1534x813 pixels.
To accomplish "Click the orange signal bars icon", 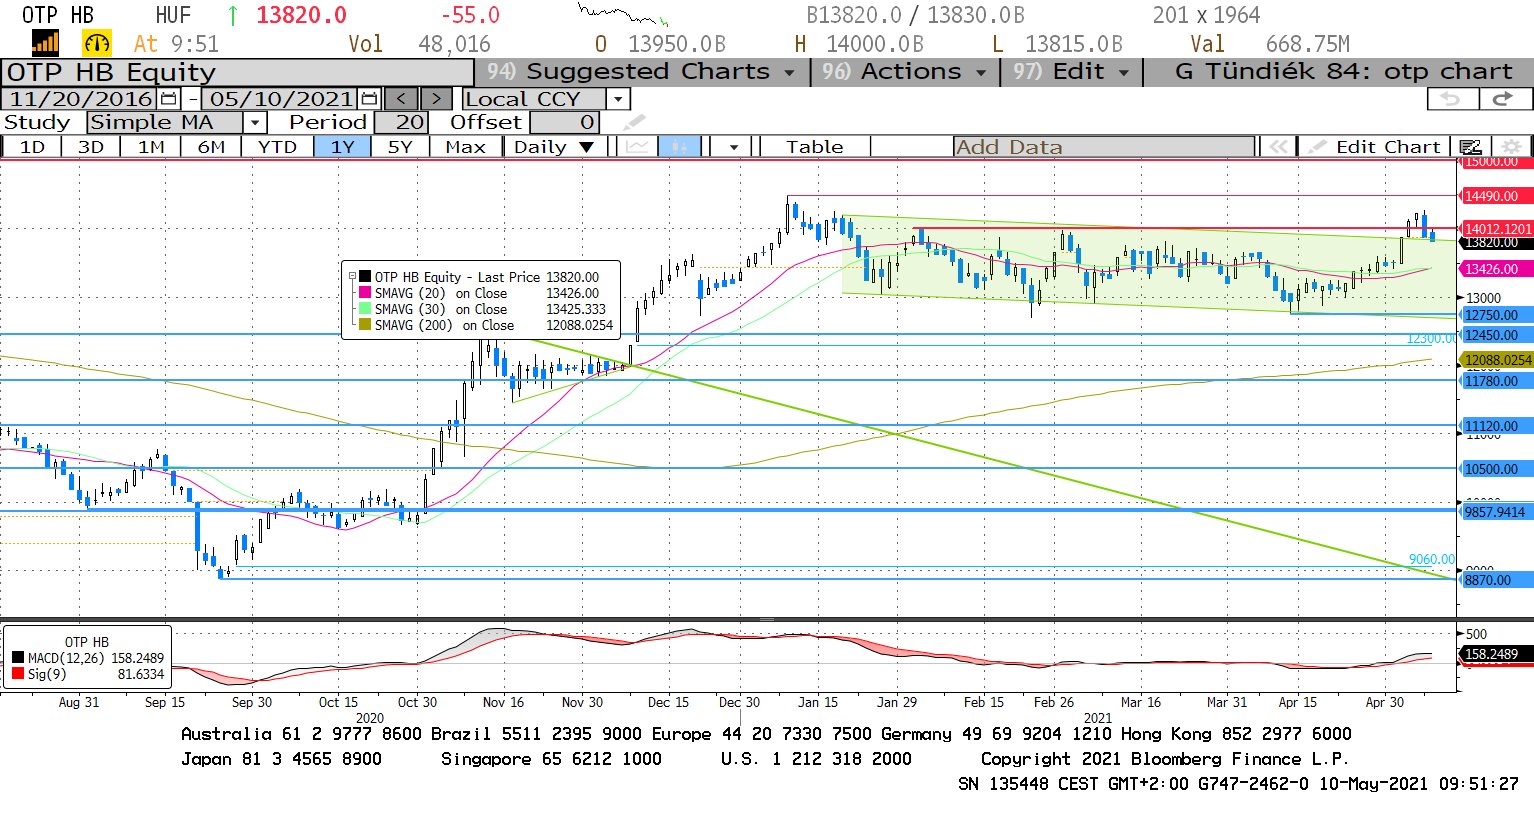I will tap(45, 43).
